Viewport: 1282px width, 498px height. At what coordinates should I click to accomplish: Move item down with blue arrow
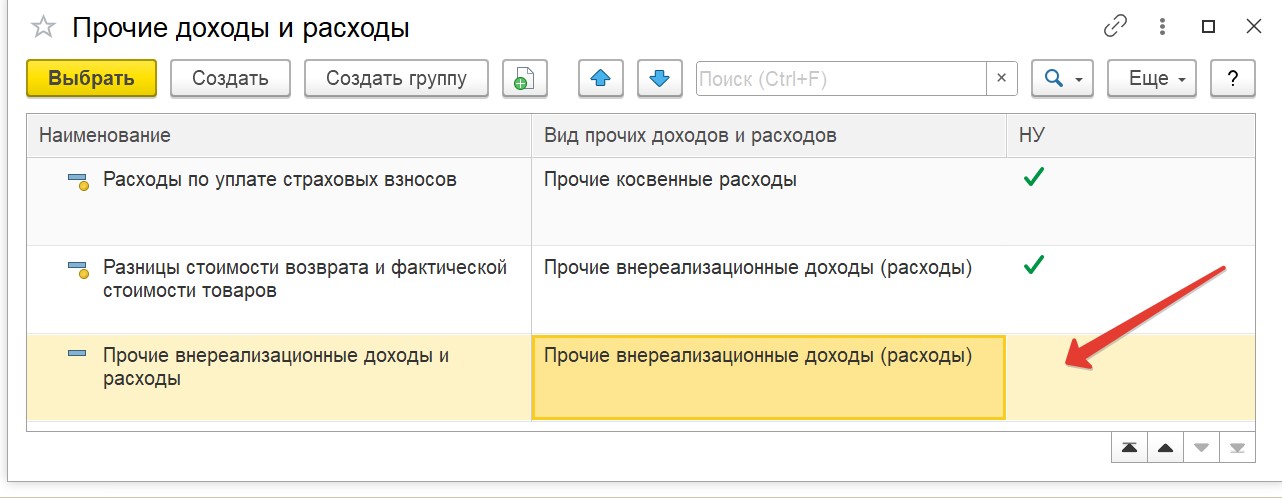click(x=659, y=78)
